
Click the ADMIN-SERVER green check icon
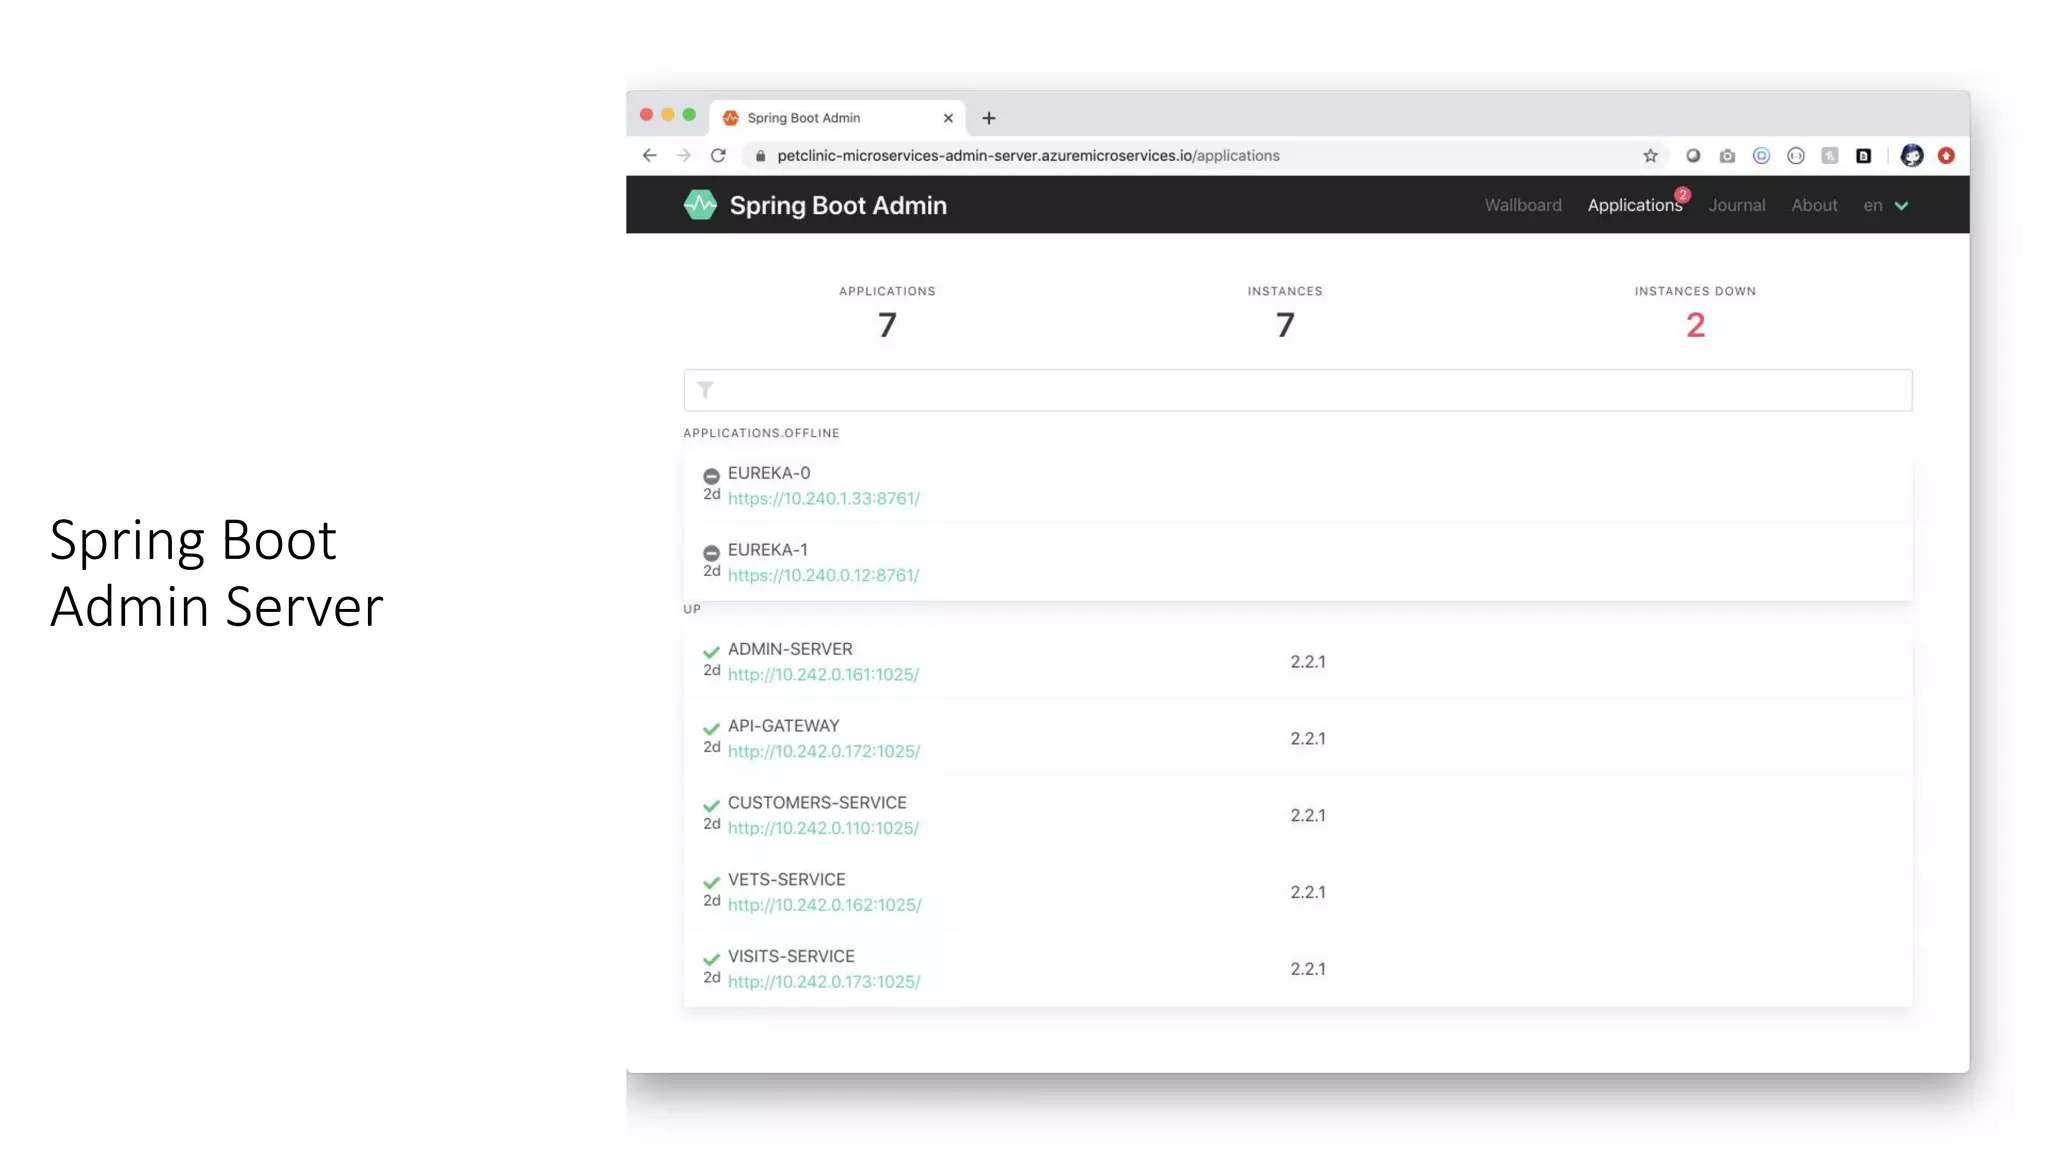coord(711,652)
